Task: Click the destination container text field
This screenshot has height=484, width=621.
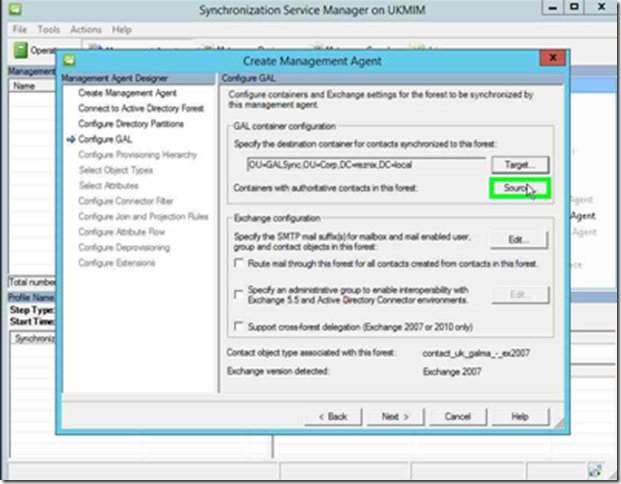Action: (x=366, y=165)
